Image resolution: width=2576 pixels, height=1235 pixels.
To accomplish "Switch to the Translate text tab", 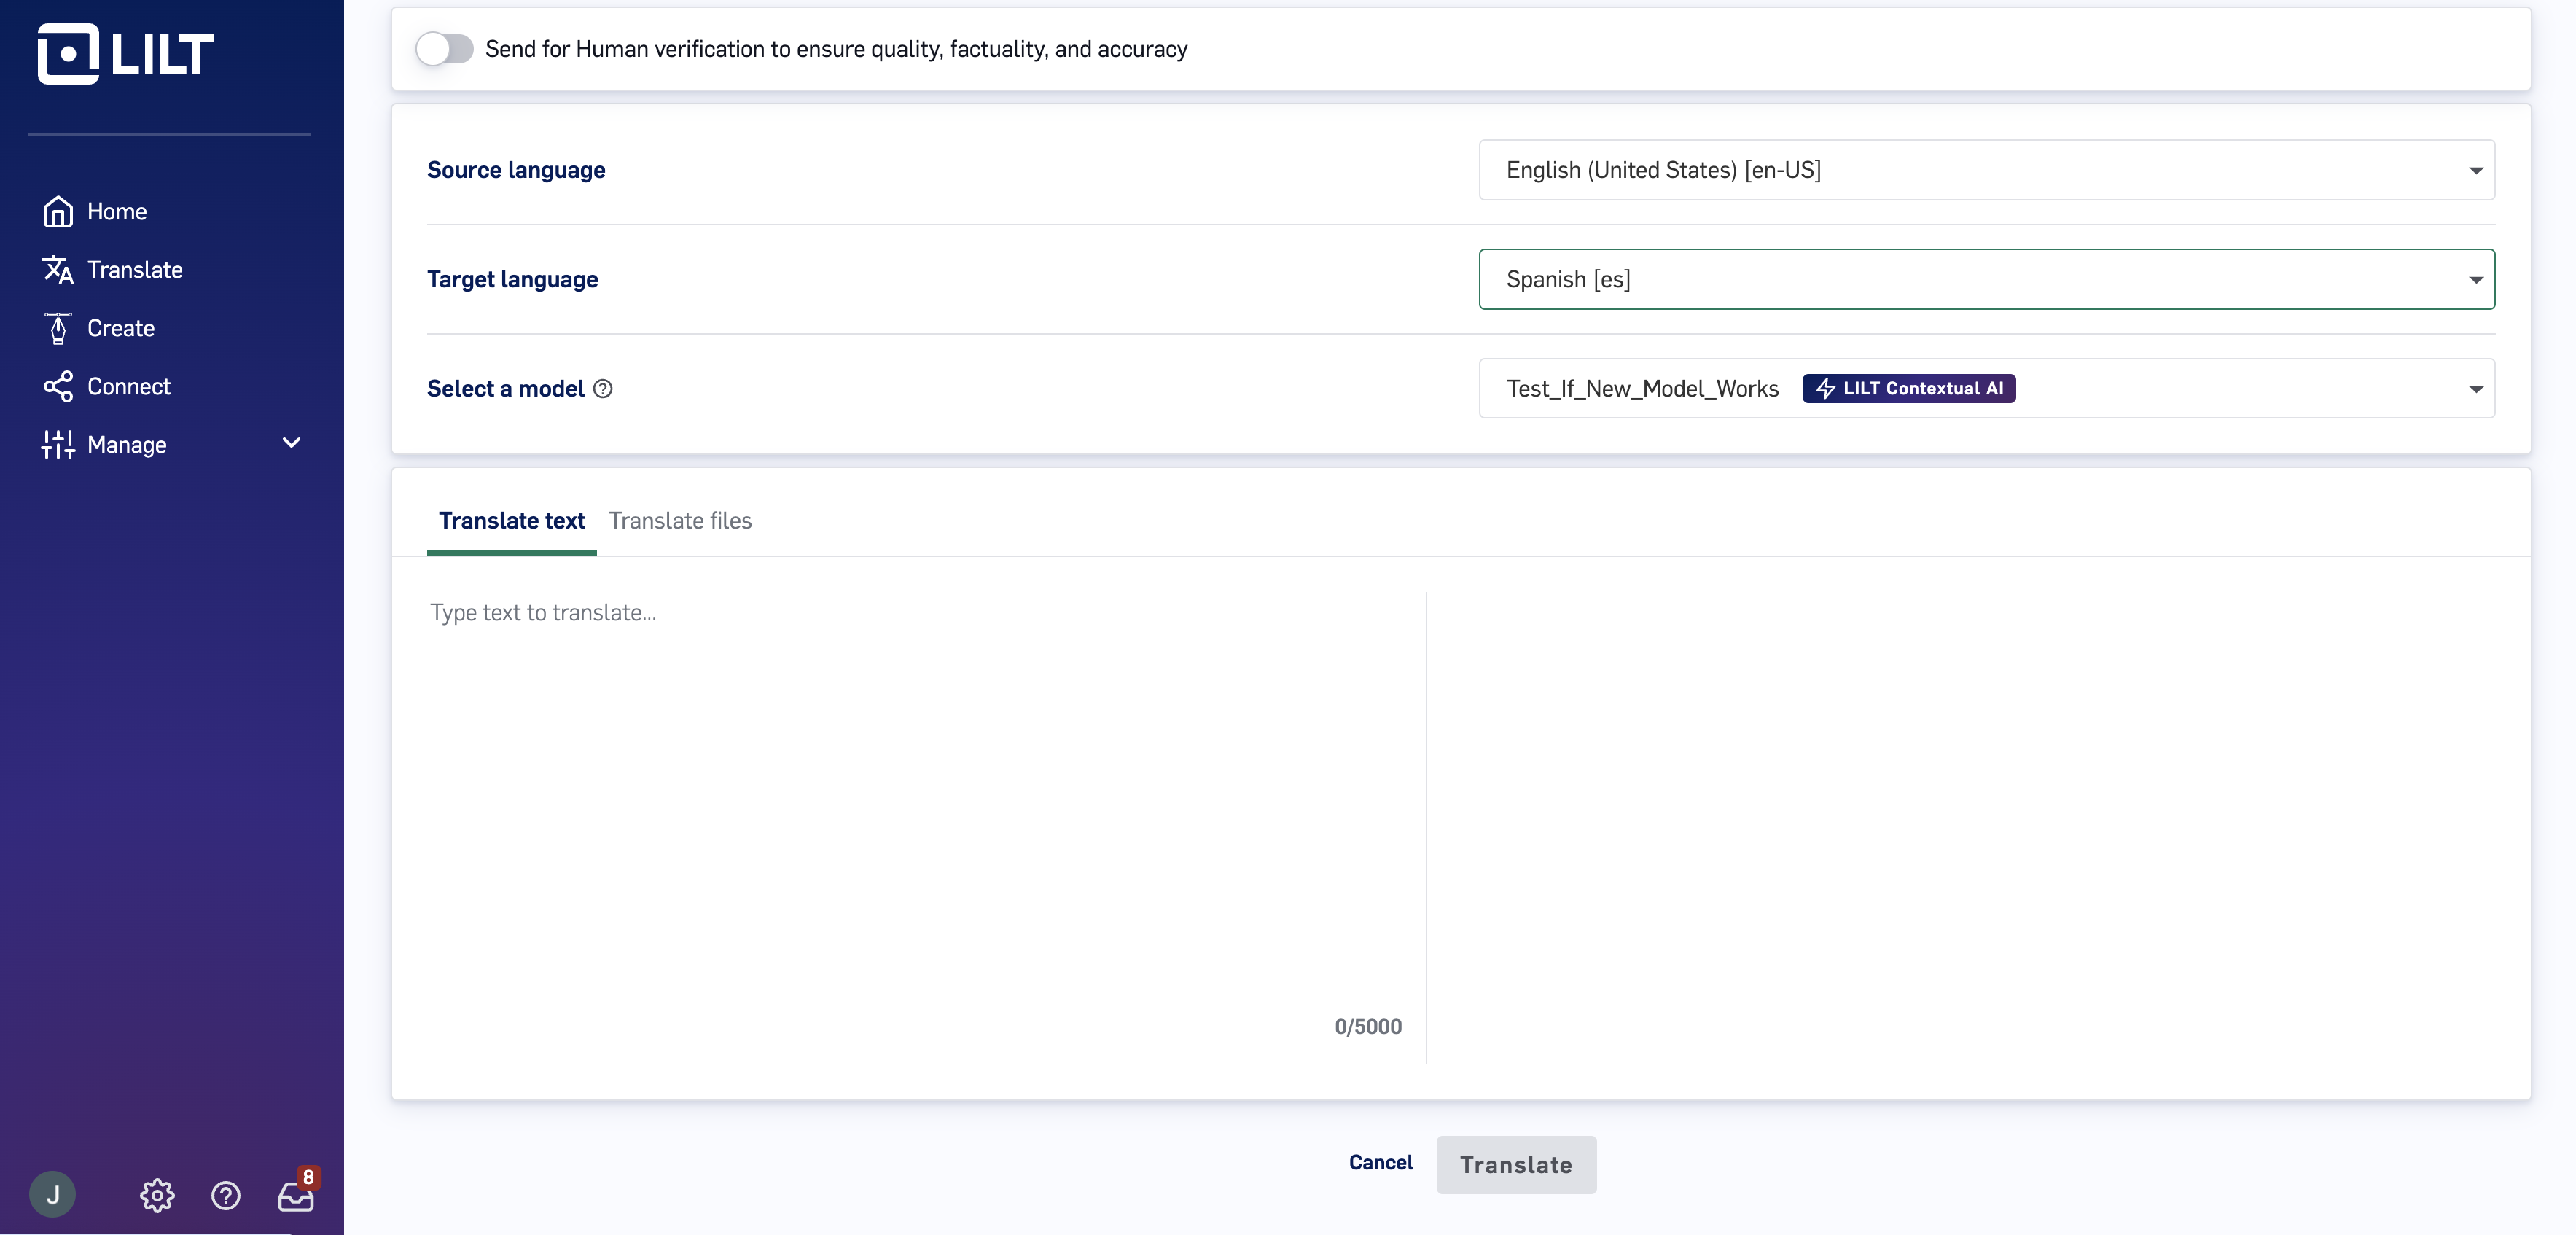I will 512,521.
